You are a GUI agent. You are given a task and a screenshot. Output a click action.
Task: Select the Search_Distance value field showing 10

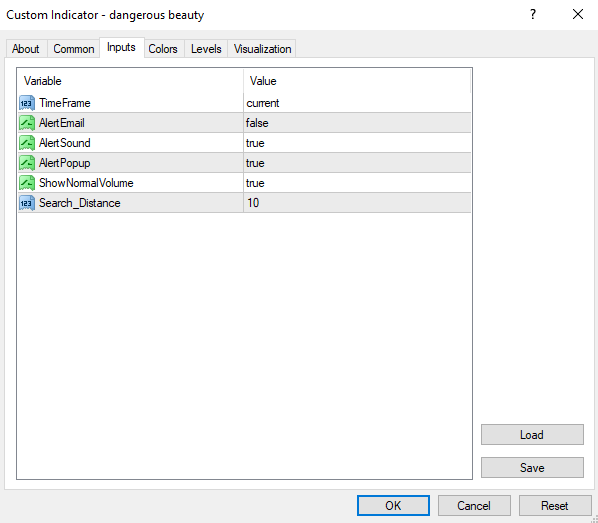357,203
